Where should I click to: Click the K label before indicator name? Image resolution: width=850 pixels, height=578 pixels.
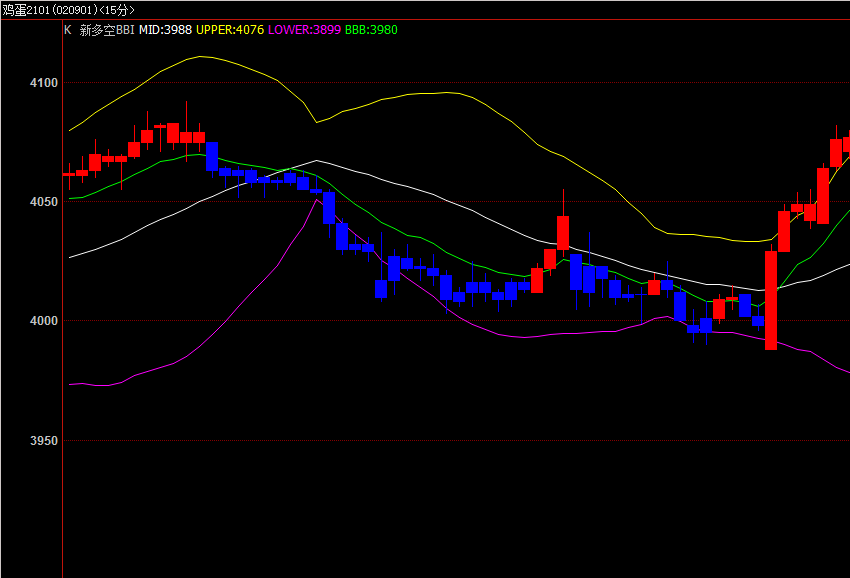[x=68, y=30]
